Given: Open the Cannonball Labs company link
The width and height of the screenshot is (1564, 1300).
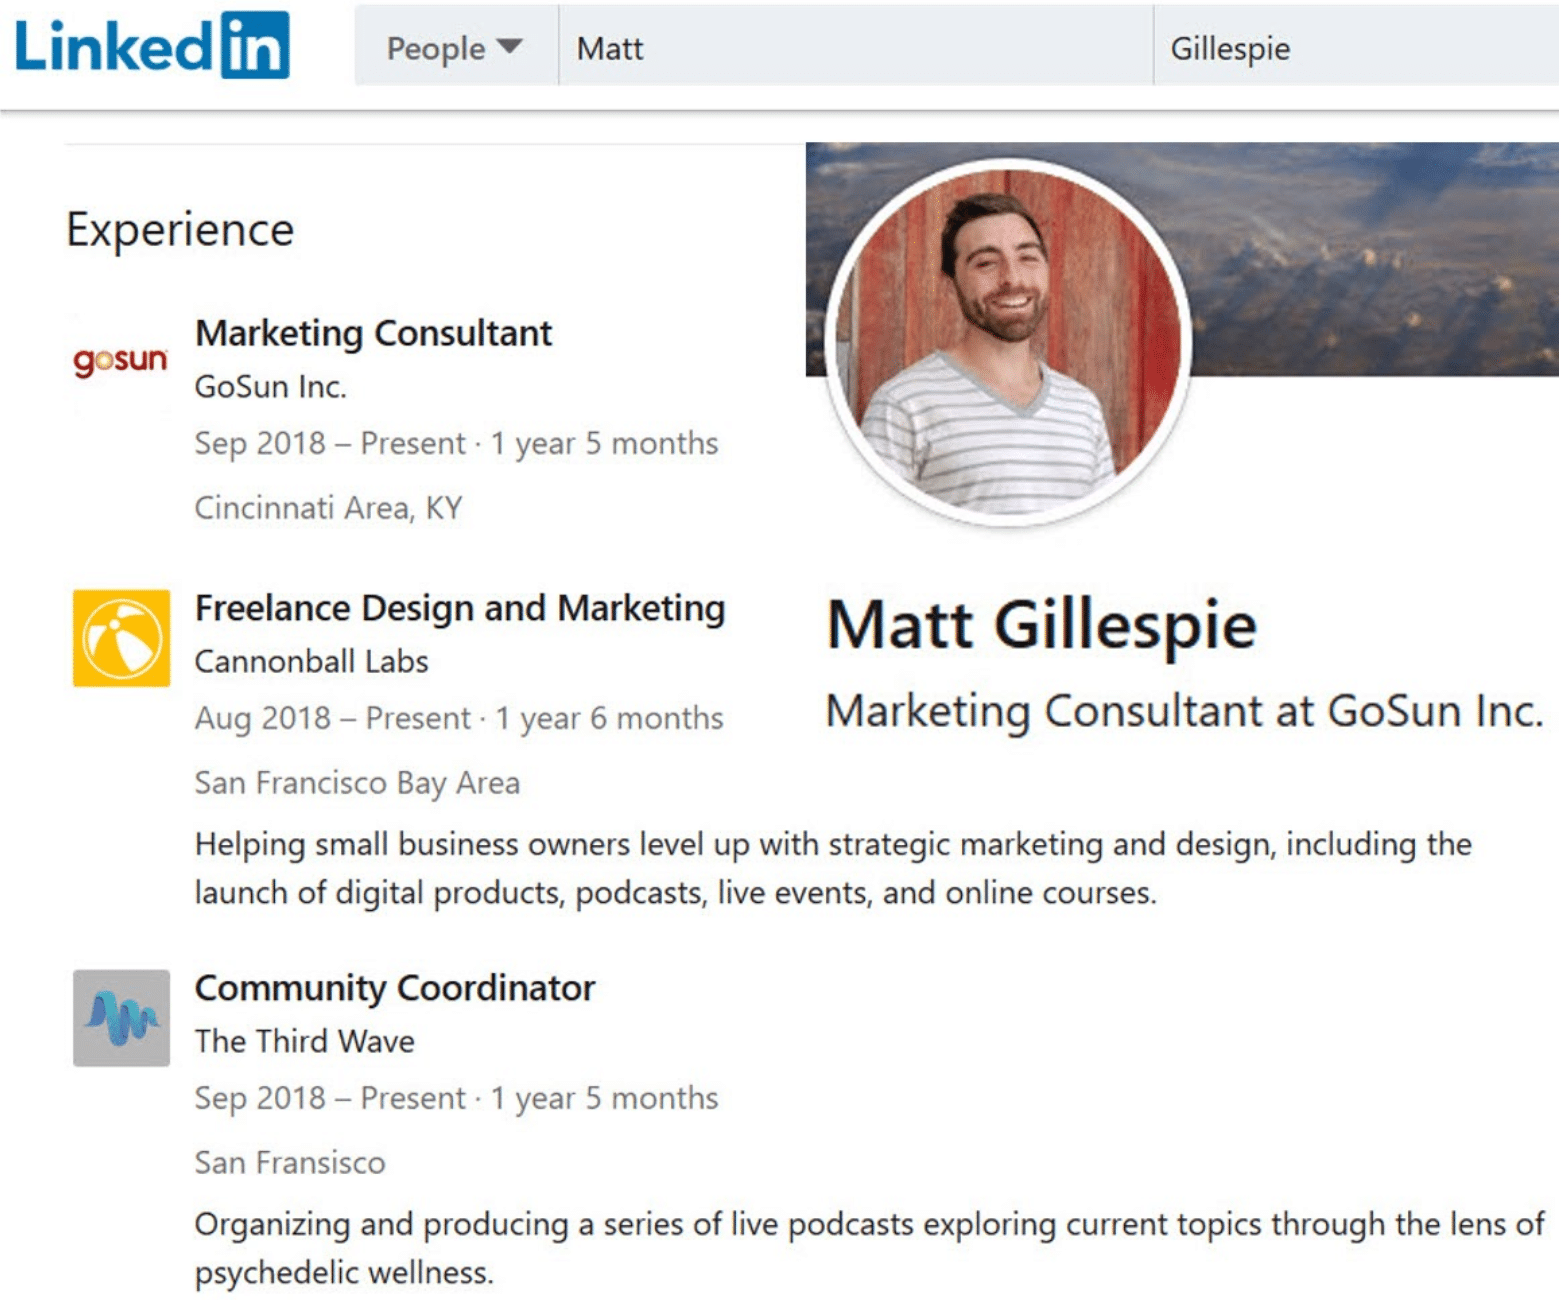Looking at the screenshot, I should 311,662.
